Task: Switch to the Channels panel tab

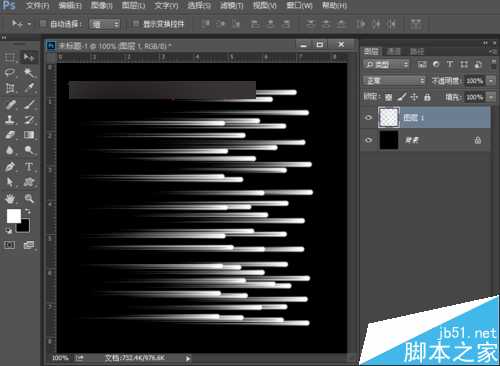Action: click(x=394, y=51)
